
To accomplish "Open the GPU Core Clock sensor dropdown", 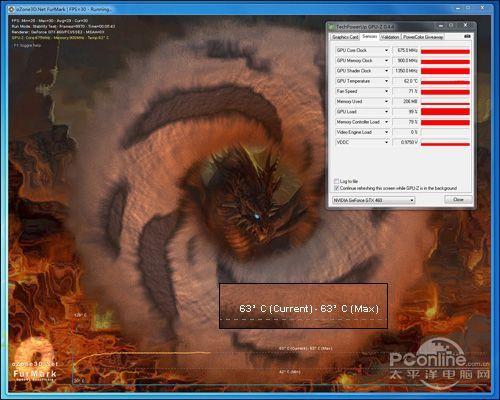I will (386, 50).
